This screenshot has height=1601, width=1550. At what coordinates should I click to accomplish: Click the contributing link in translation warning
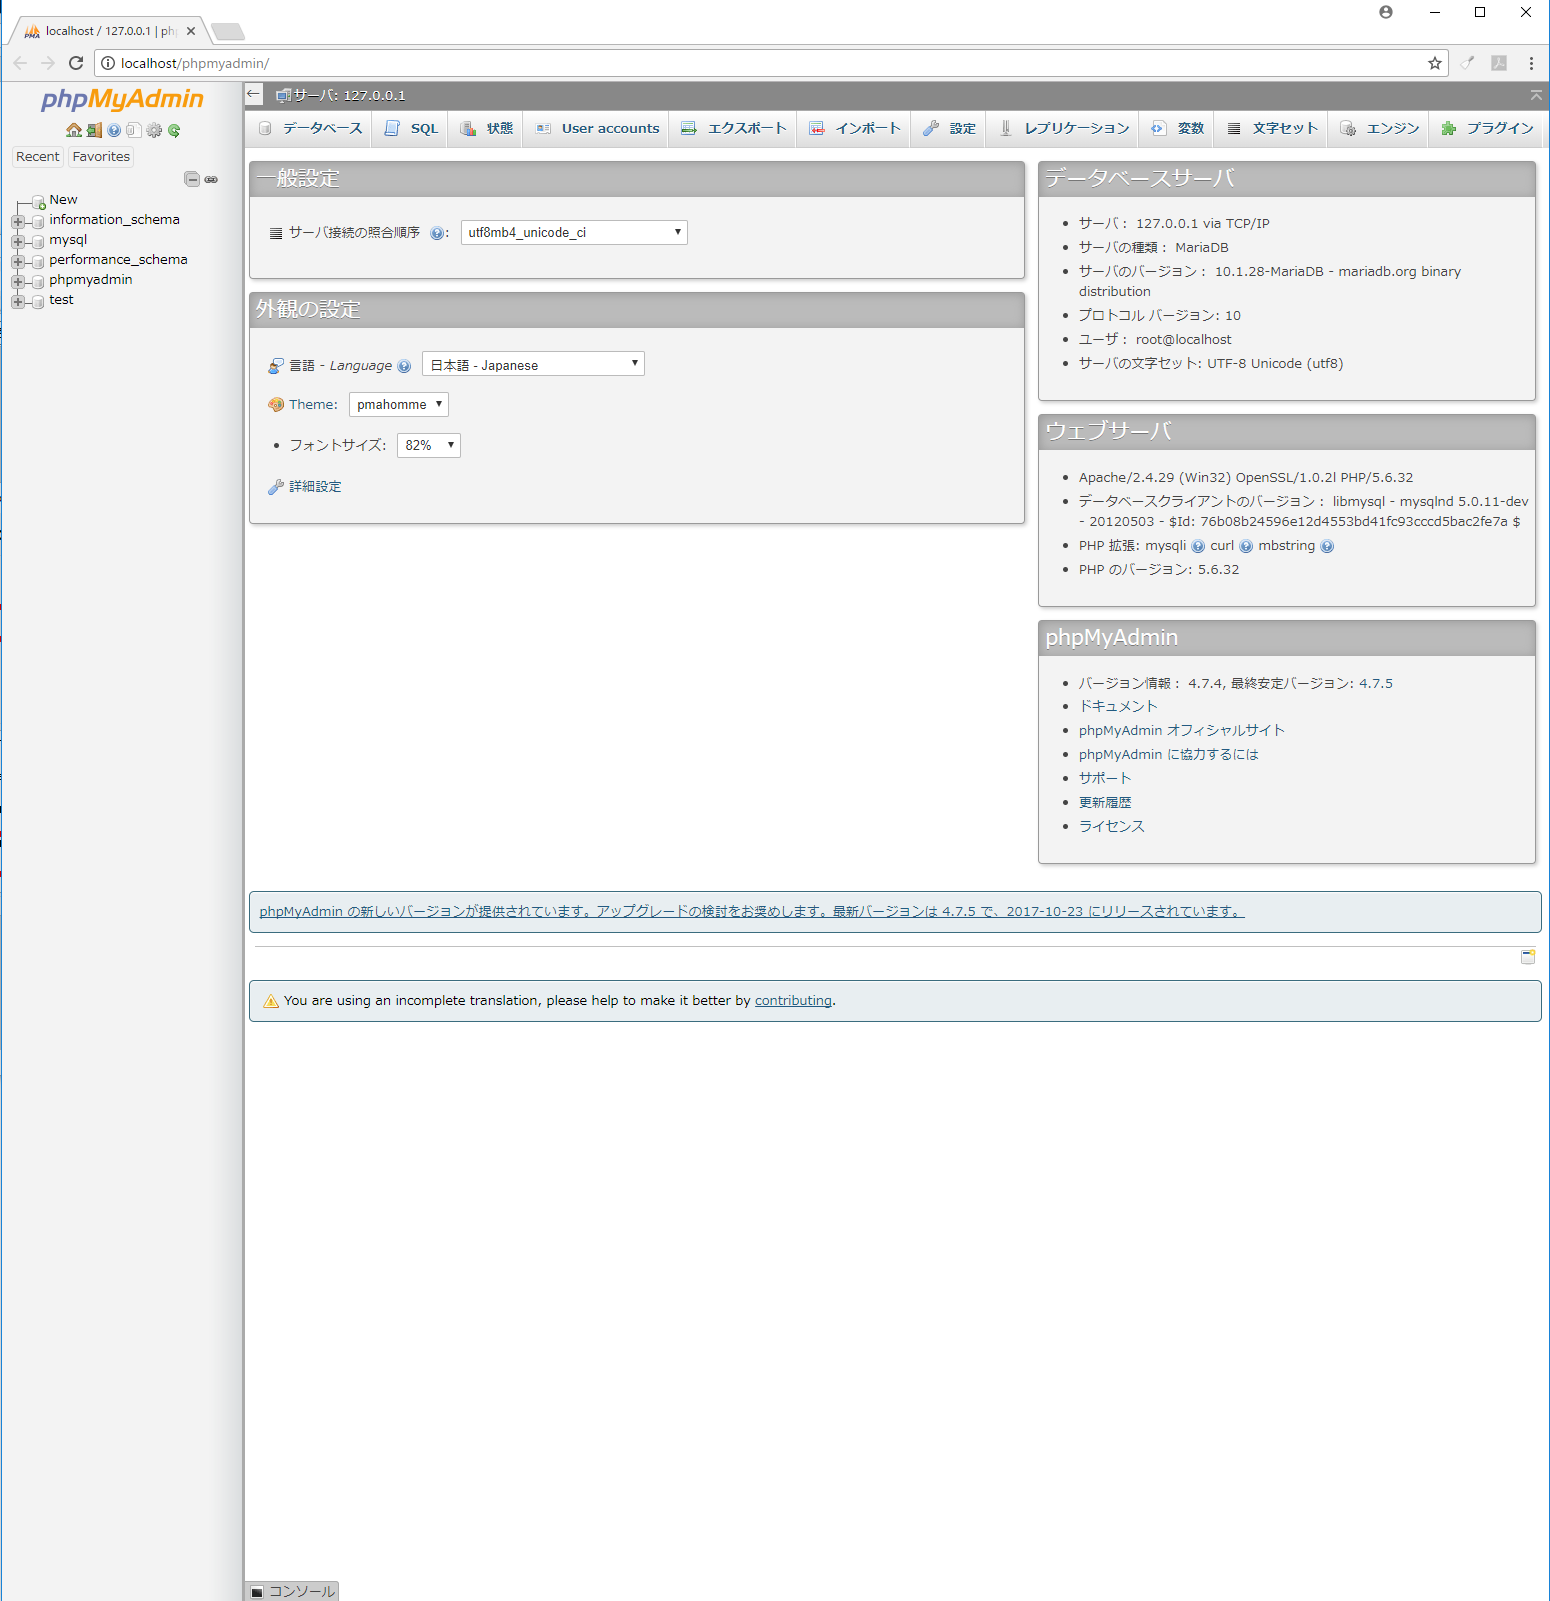click(793, 1000)
